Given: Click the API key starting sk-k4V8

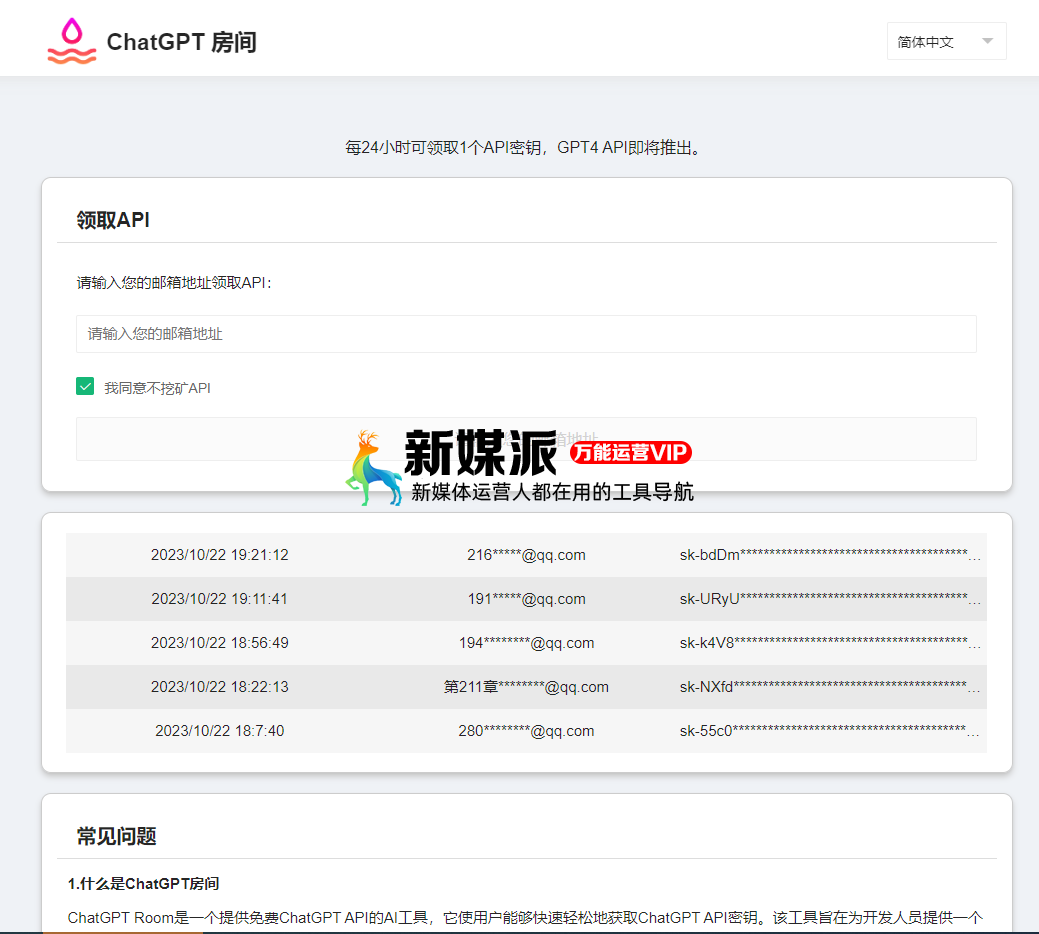Looking at the screenshot, I should [830, 643].
